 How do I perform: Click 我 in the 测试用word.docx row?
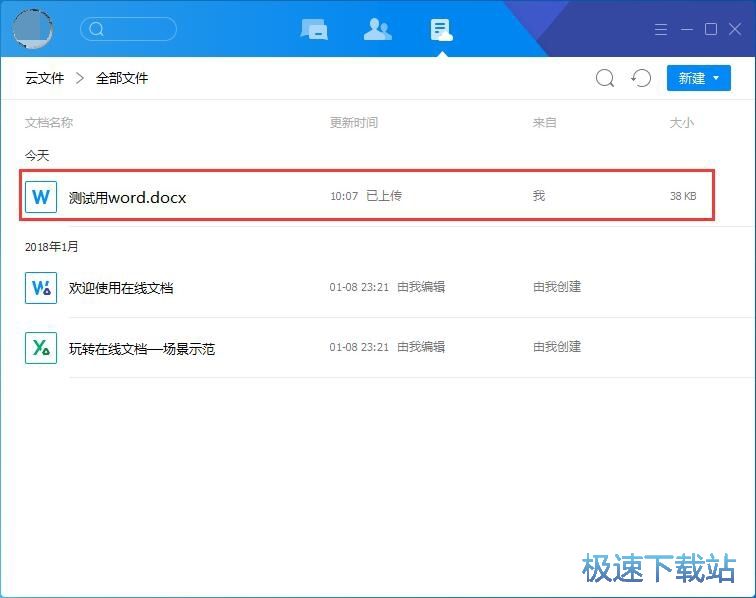tap(539, 196)
